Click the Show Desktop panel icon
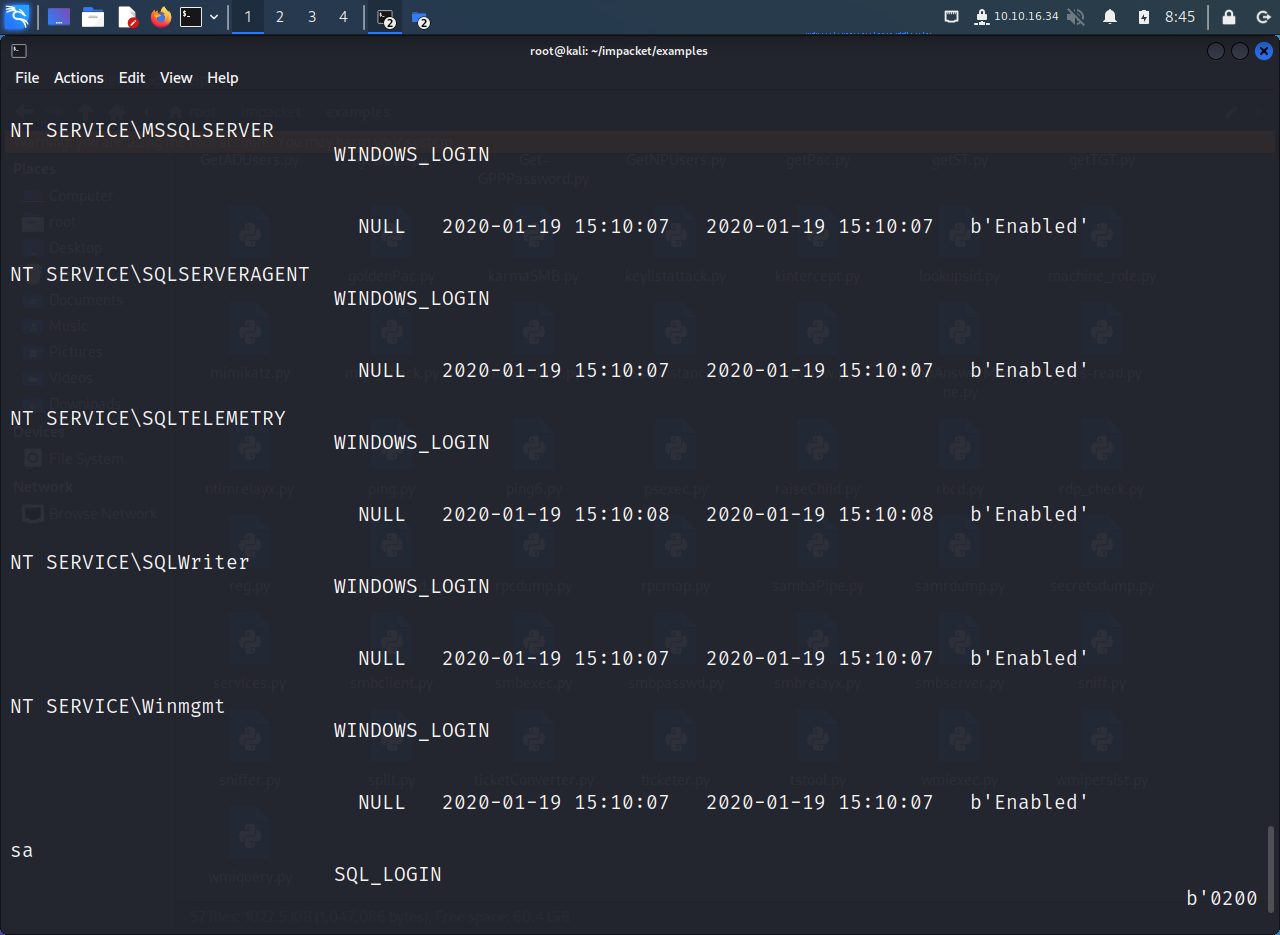 pos(59,17)
